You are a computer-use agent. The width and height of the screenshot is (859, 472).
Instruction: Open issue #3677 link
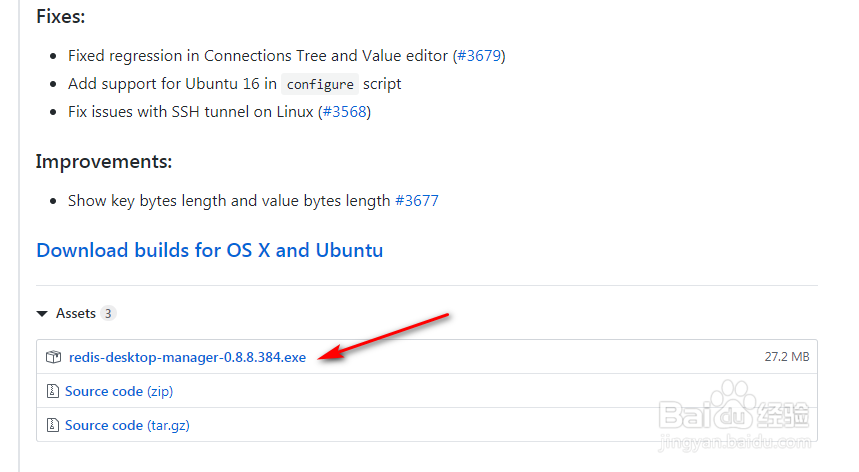point(416,200)
